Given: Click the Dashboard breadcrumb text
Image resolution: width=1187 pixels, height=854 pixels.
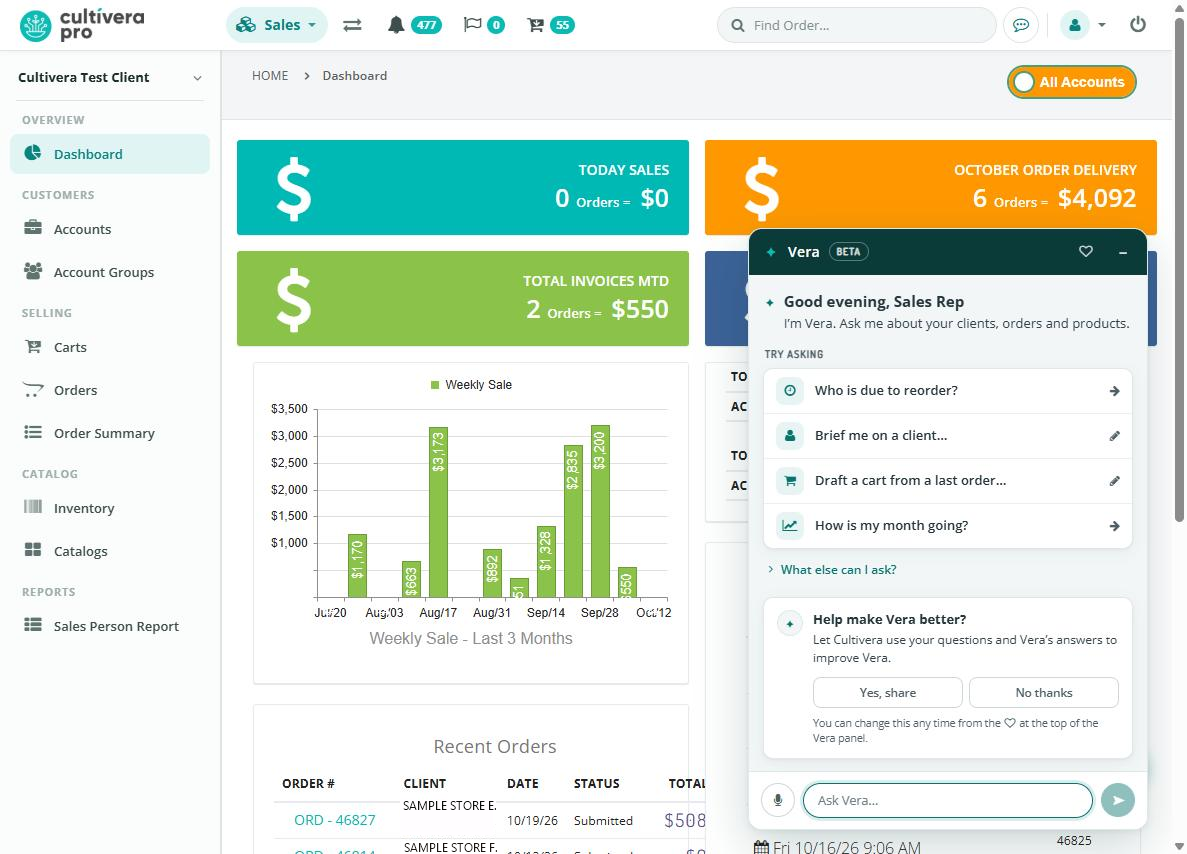Looking at the screenshot, I should pos(354,76).
